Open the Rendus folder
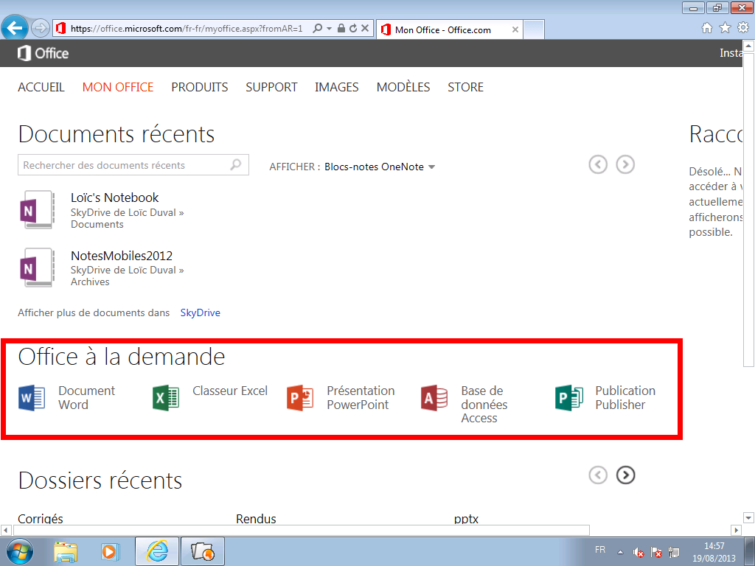The image size is (755, 566). click(256, 518)
